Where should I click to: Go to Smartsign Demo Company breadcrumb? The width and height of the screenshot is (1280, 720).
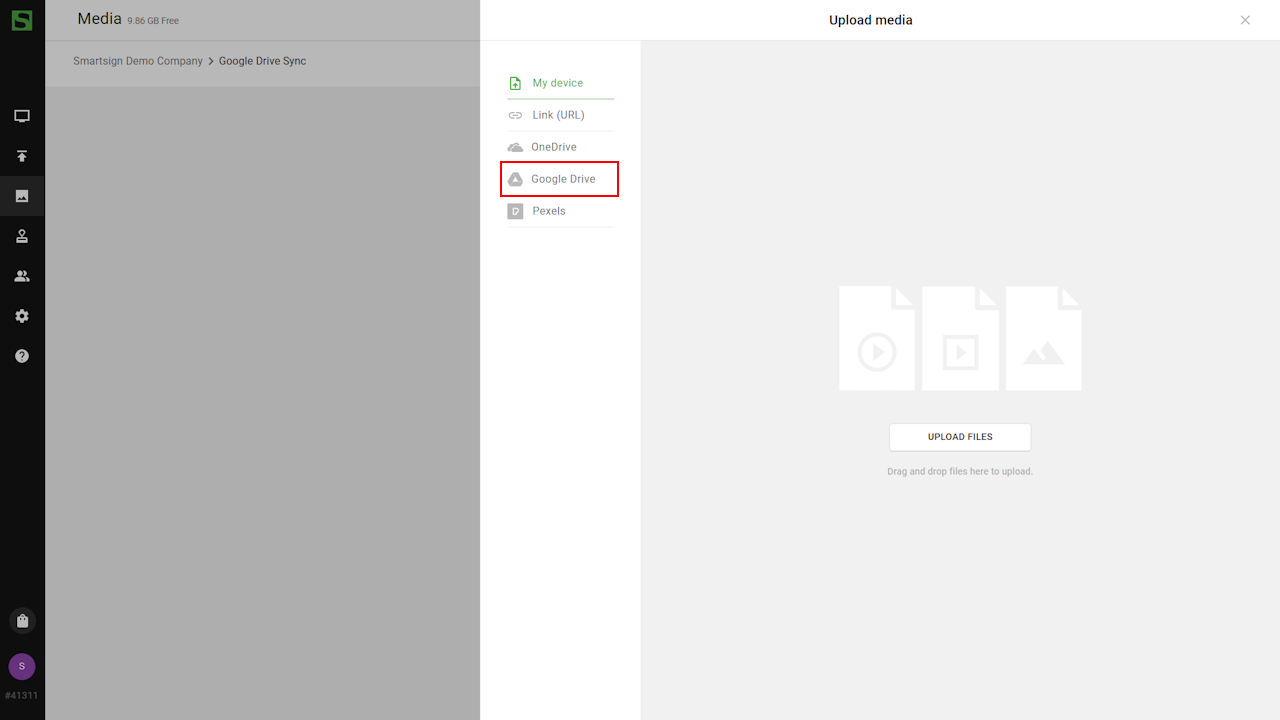[138, 61]
